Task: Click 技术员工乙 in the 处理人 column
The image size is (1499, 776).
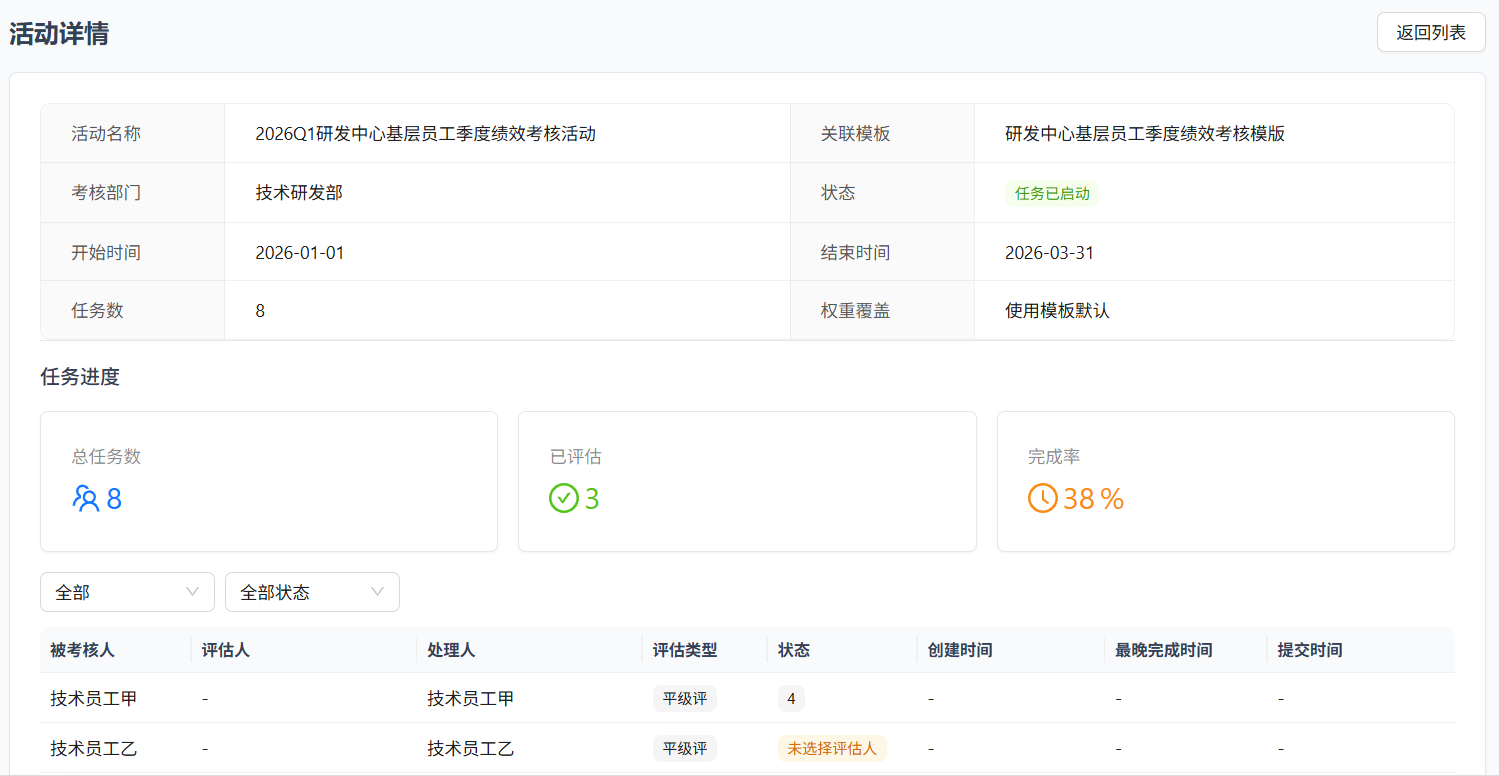Action: [471, 748]
